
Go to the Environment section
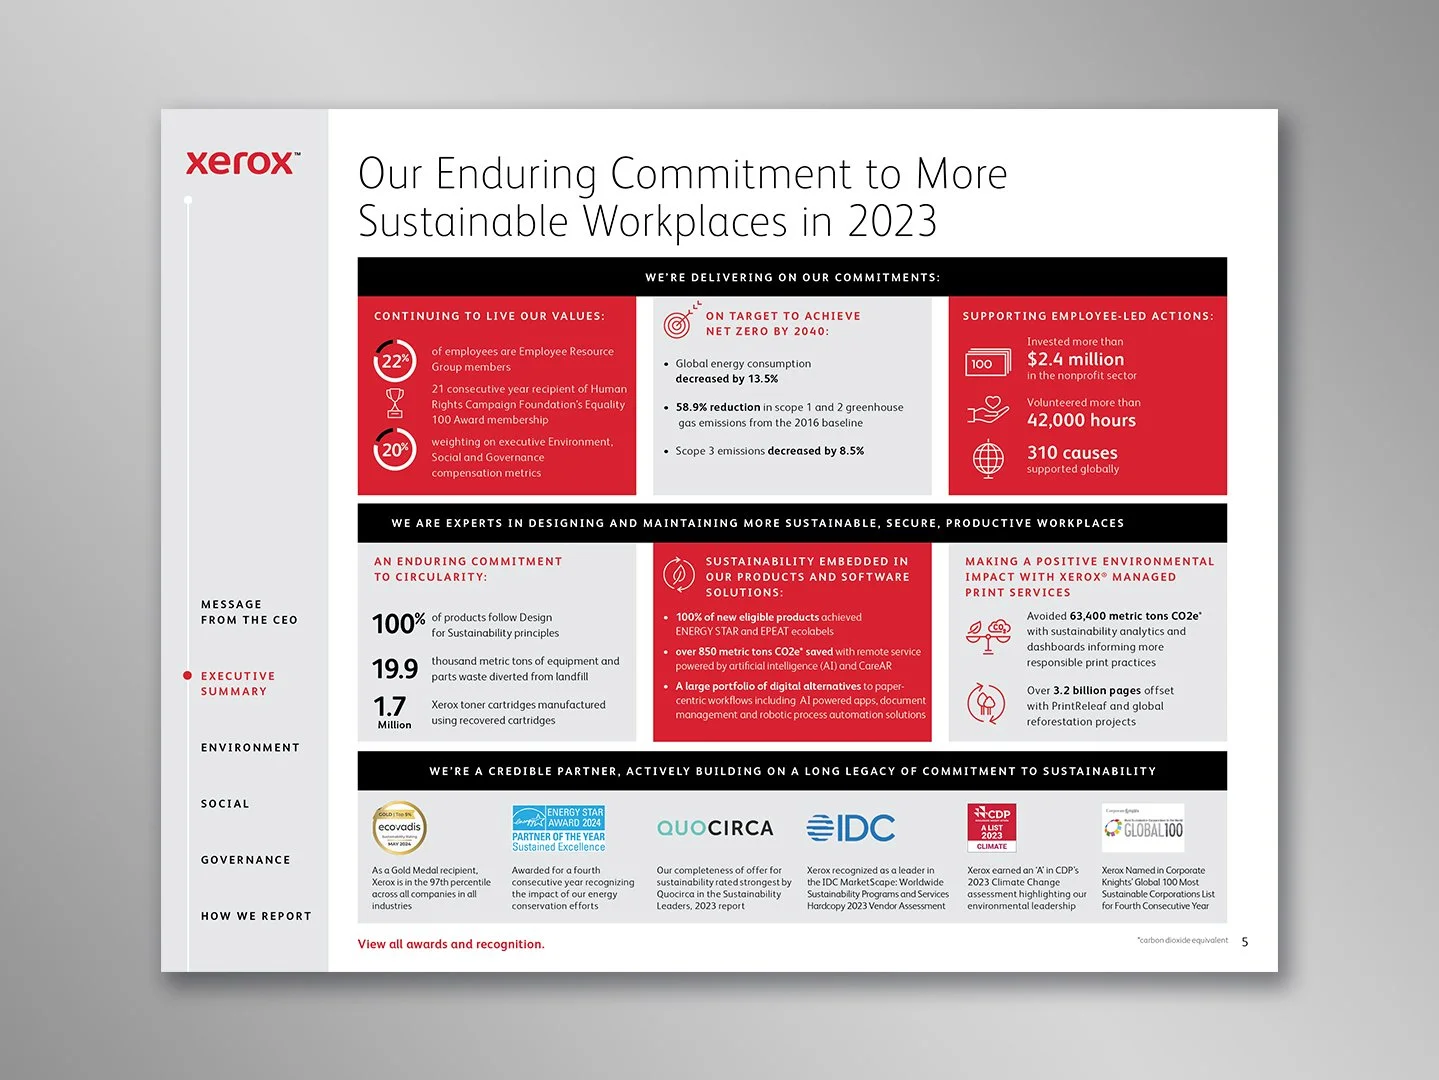(x=250, y=748)
